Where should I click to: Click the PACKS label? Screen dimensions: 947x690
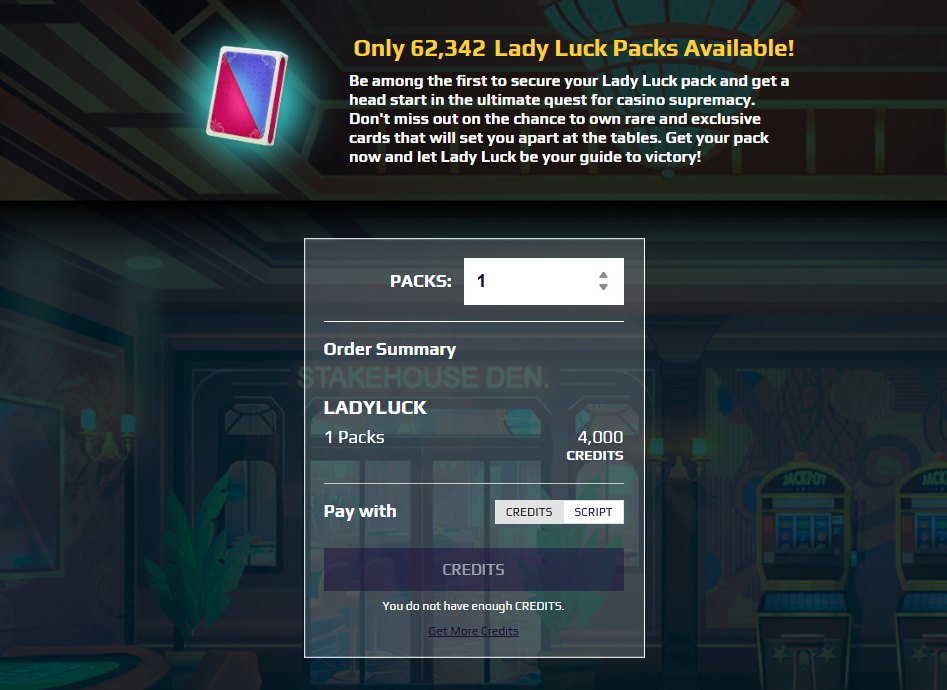420,282
